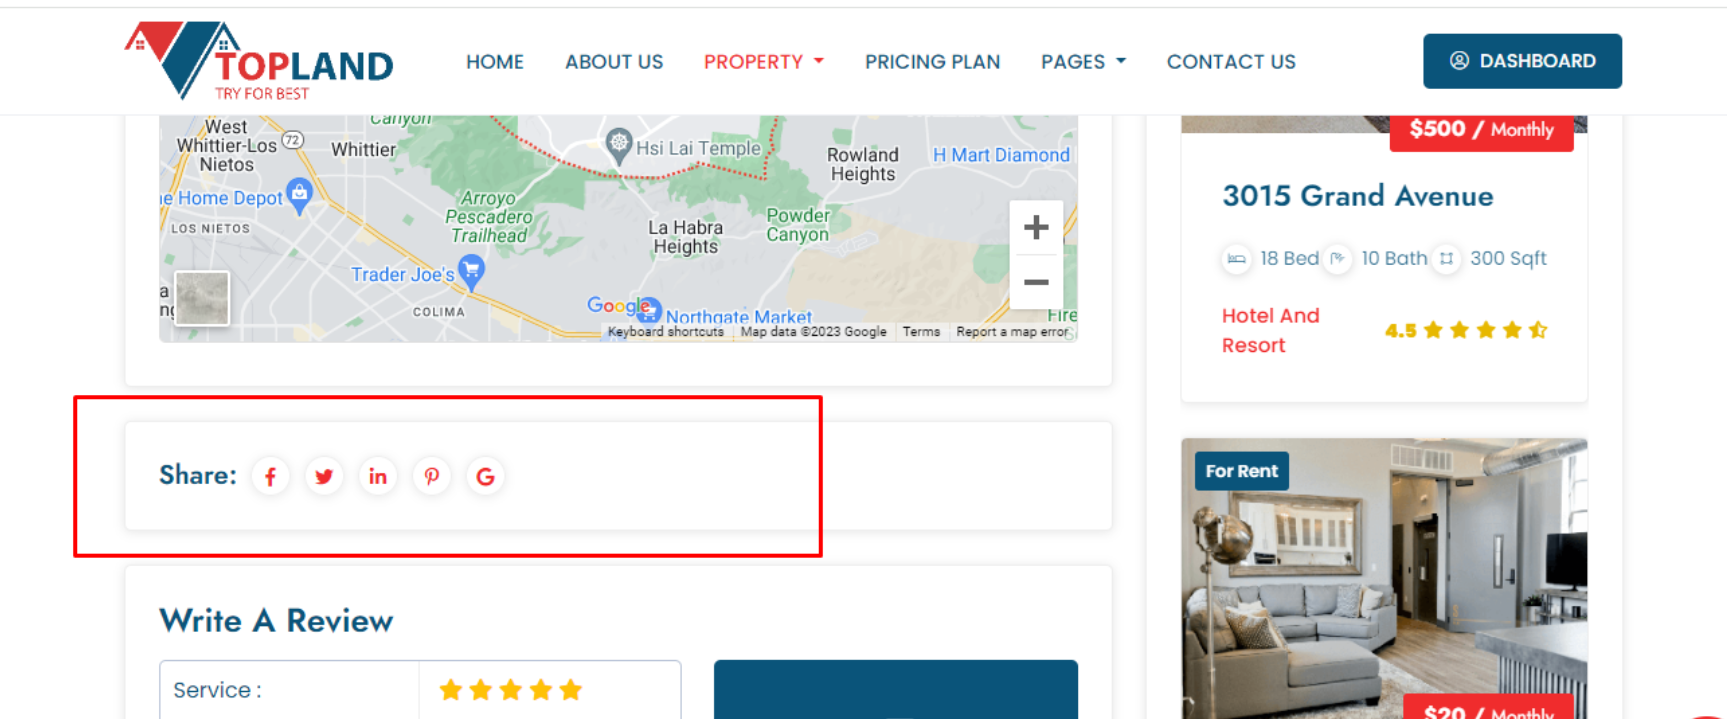Switch map to satellite view thumbnail
Screen dimensions: 1727x719
202,298
